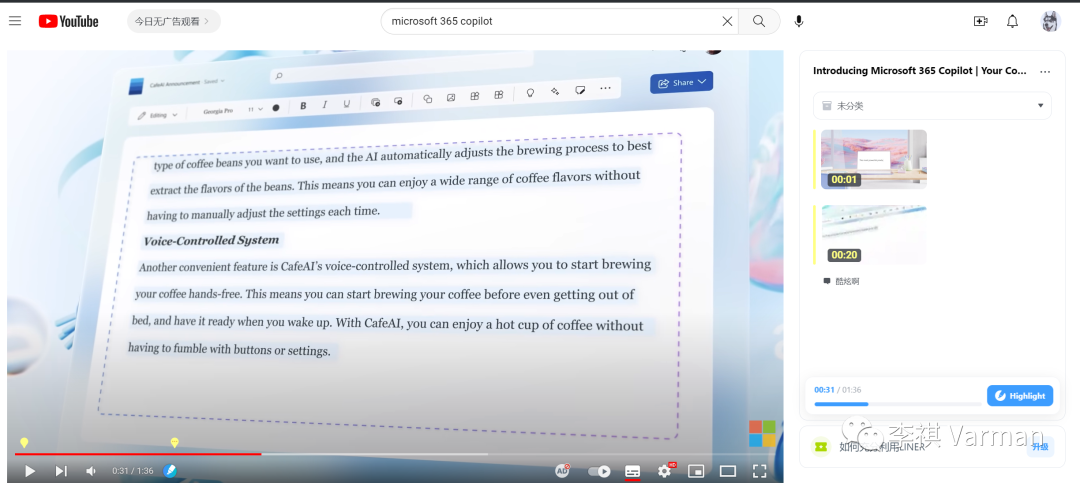Start voice search with the microphone
This screenshot has width=1080, height=483.
point(799,21)
